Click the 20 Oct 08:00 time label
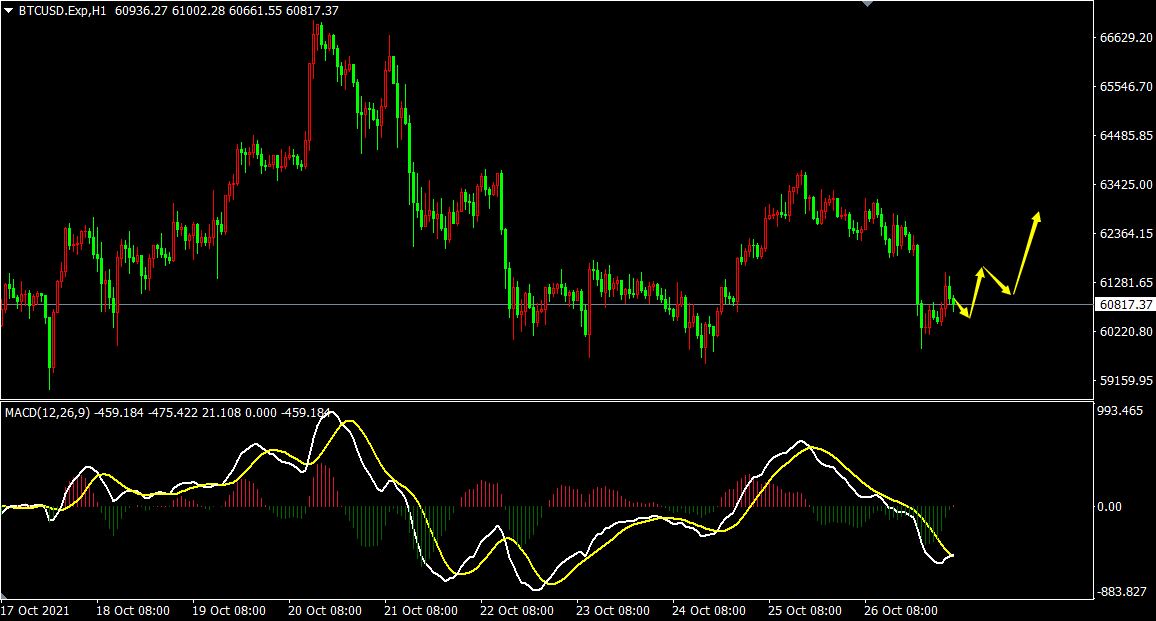This screenshot has width=1156, height=621. pyautogui.click(x=324, y=611)
